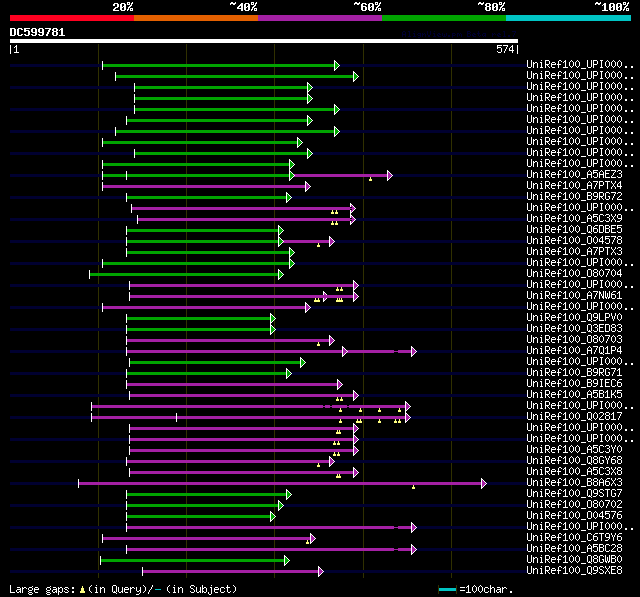This screenshot has height=597, width=640.
Task: Click the arrowhead ending the UniRef100_A7Q1P4 alignment
Action: click(414, 351)
